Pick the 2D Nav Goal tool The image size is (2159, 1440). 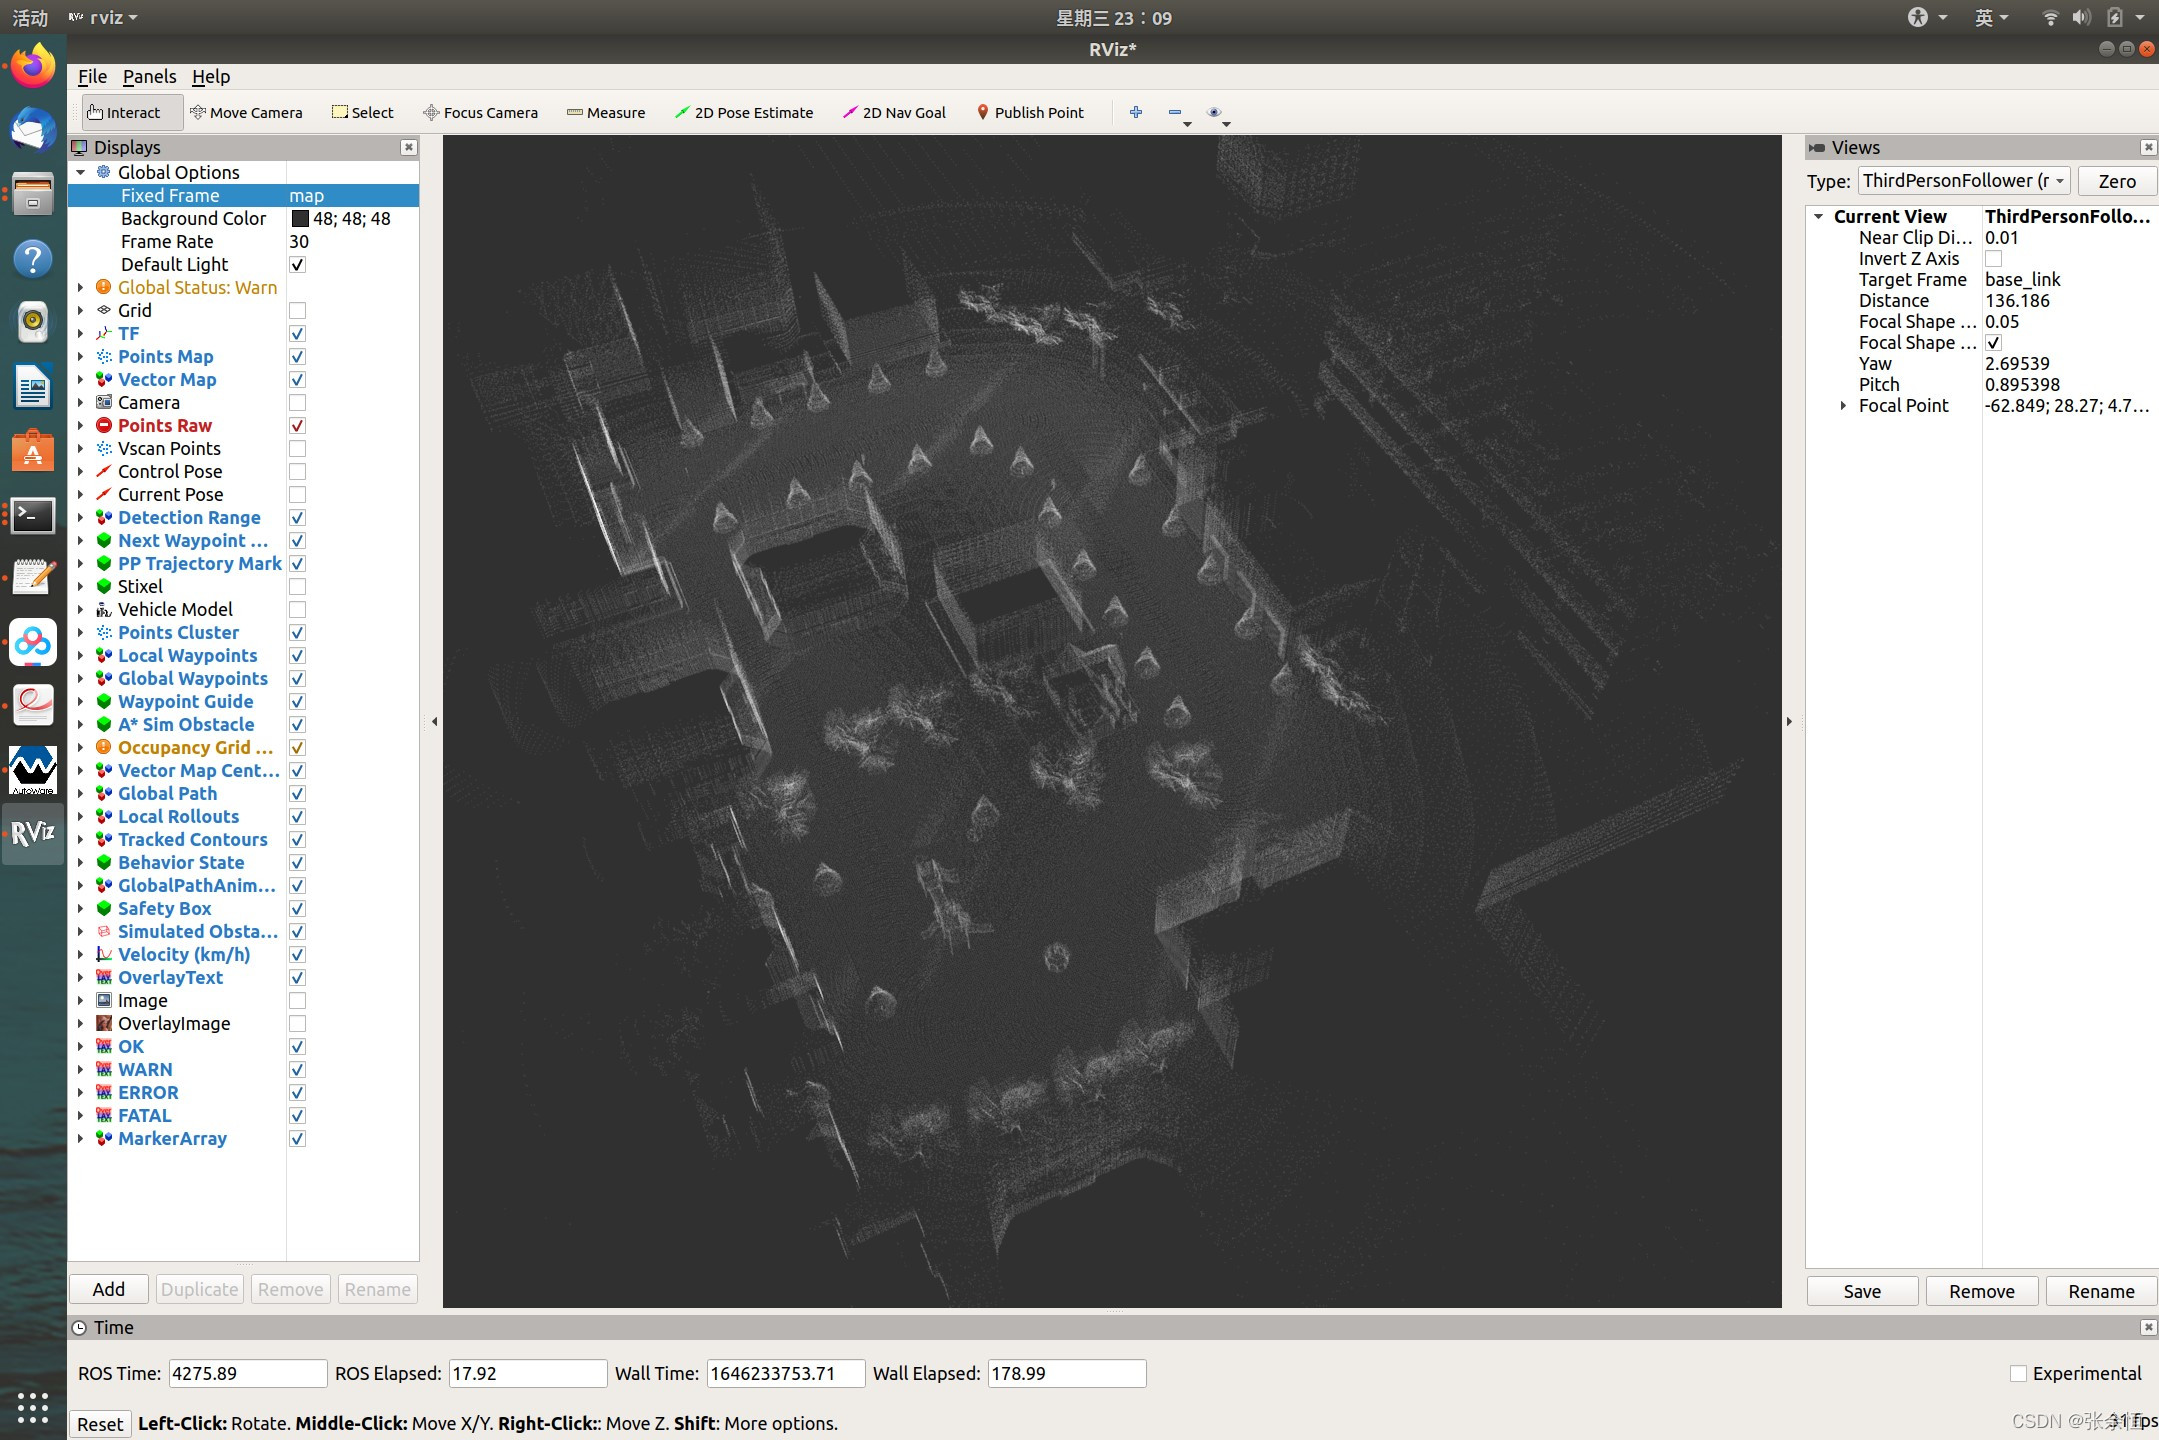894,112
